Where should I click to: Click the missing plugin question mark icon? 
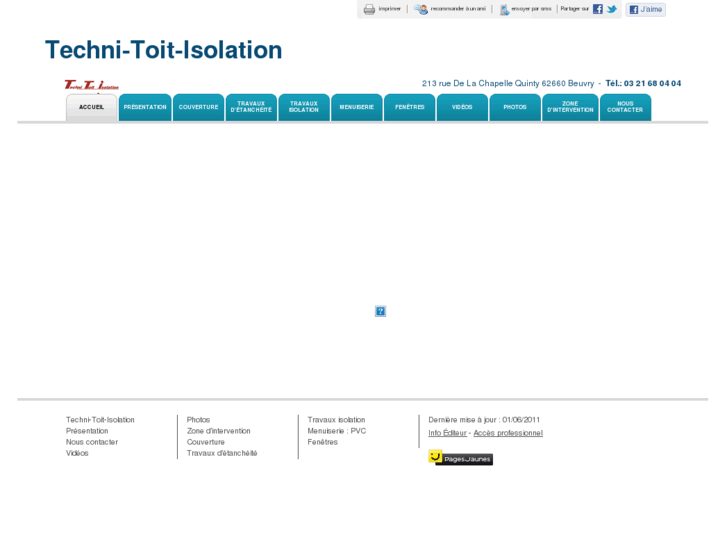click(x=380, y=311)
